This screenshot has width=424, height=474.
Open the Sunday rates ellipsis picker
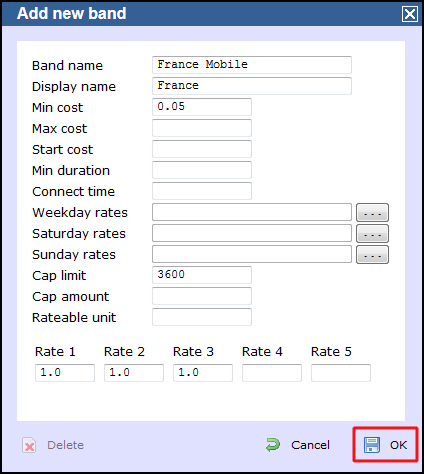[372, 254]
